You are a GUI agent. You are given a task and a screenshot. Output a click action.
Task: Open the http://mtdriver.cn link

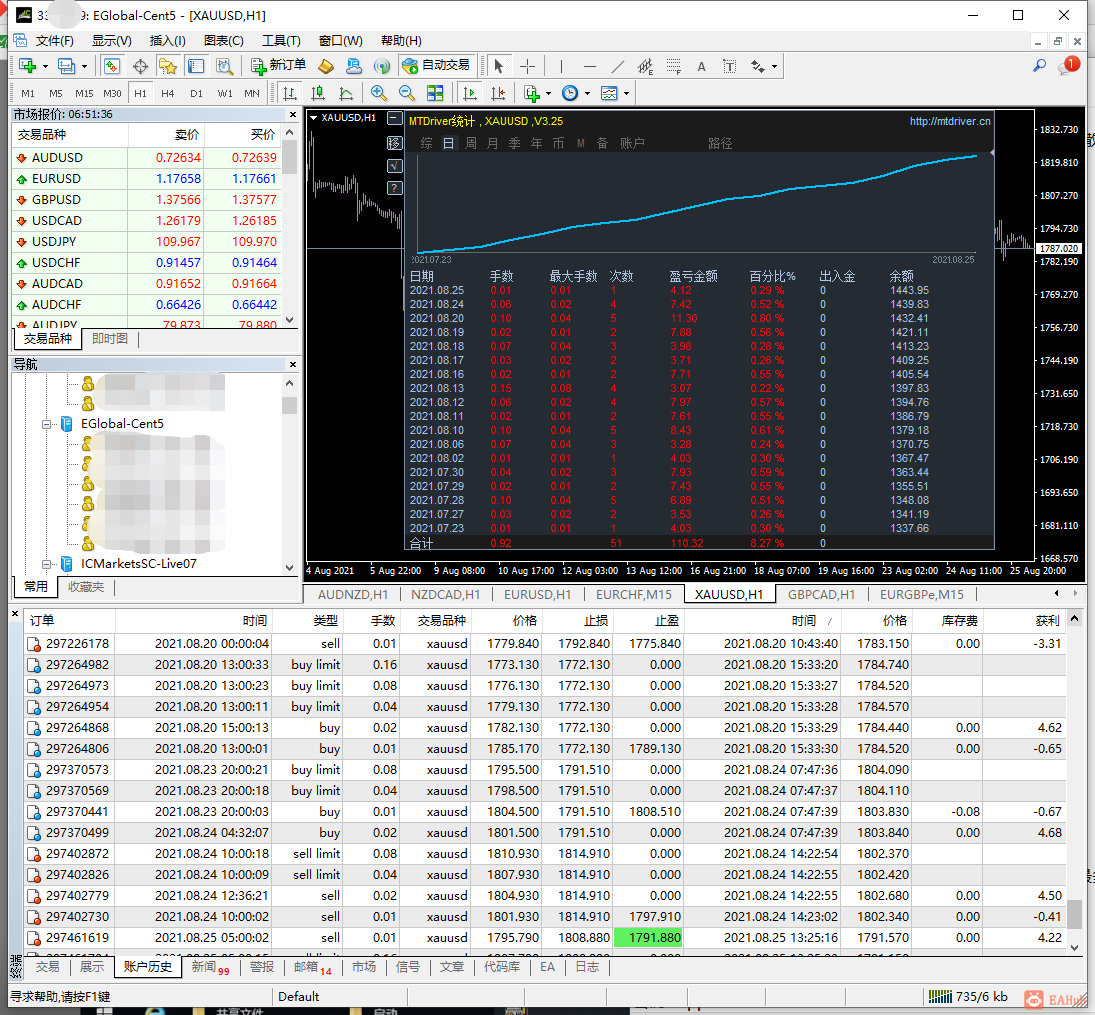(x=950, y=122)
